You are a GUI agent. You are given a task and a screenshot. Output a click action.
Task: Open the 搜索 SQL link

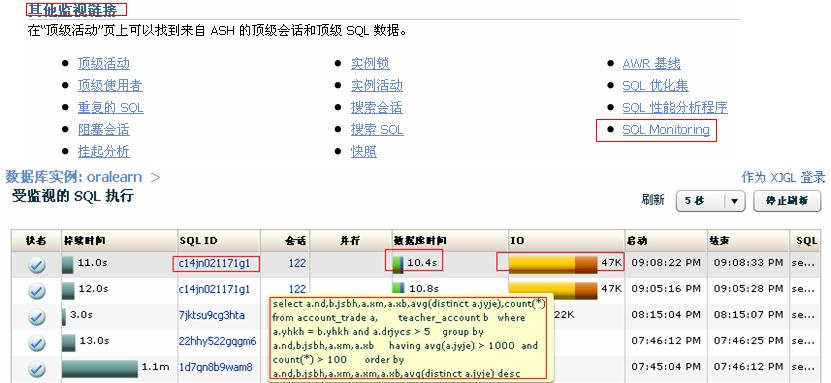[x=377, y=130]
